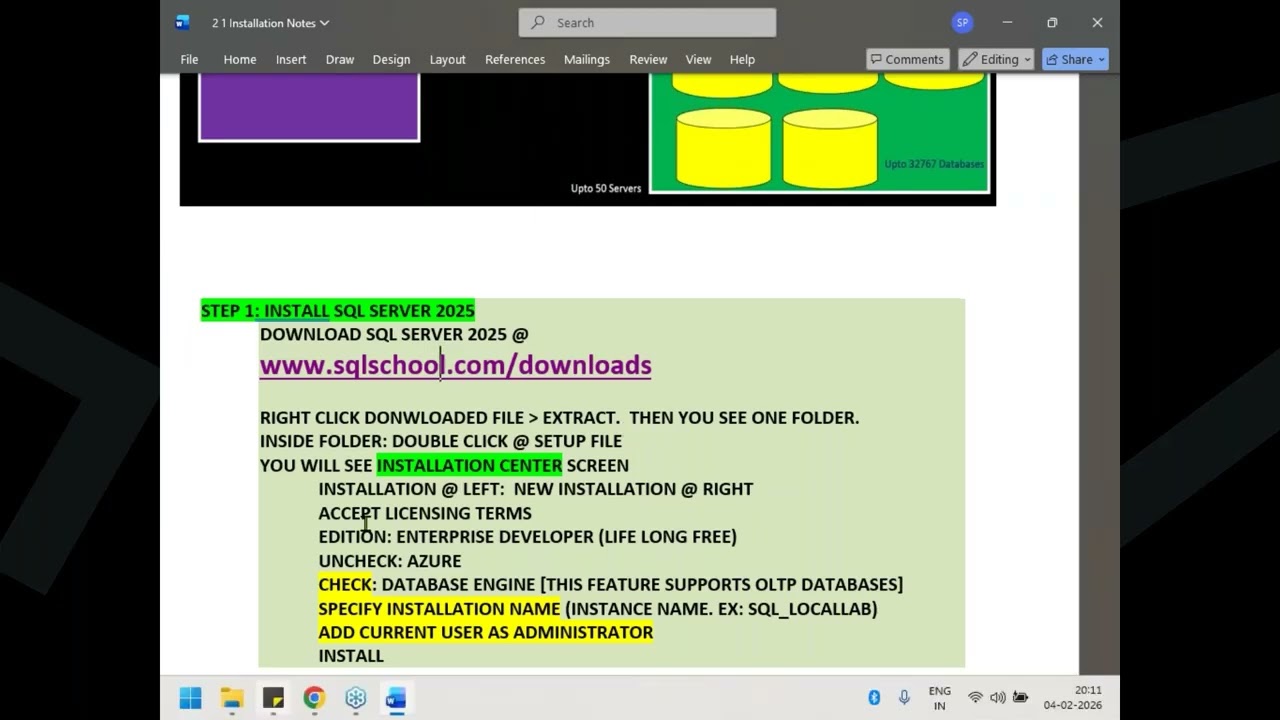Image resolution: width=1280 pixels, height=720 pixels.
Task: Click the Word icon in the taskbar
Action: [396, 698]
